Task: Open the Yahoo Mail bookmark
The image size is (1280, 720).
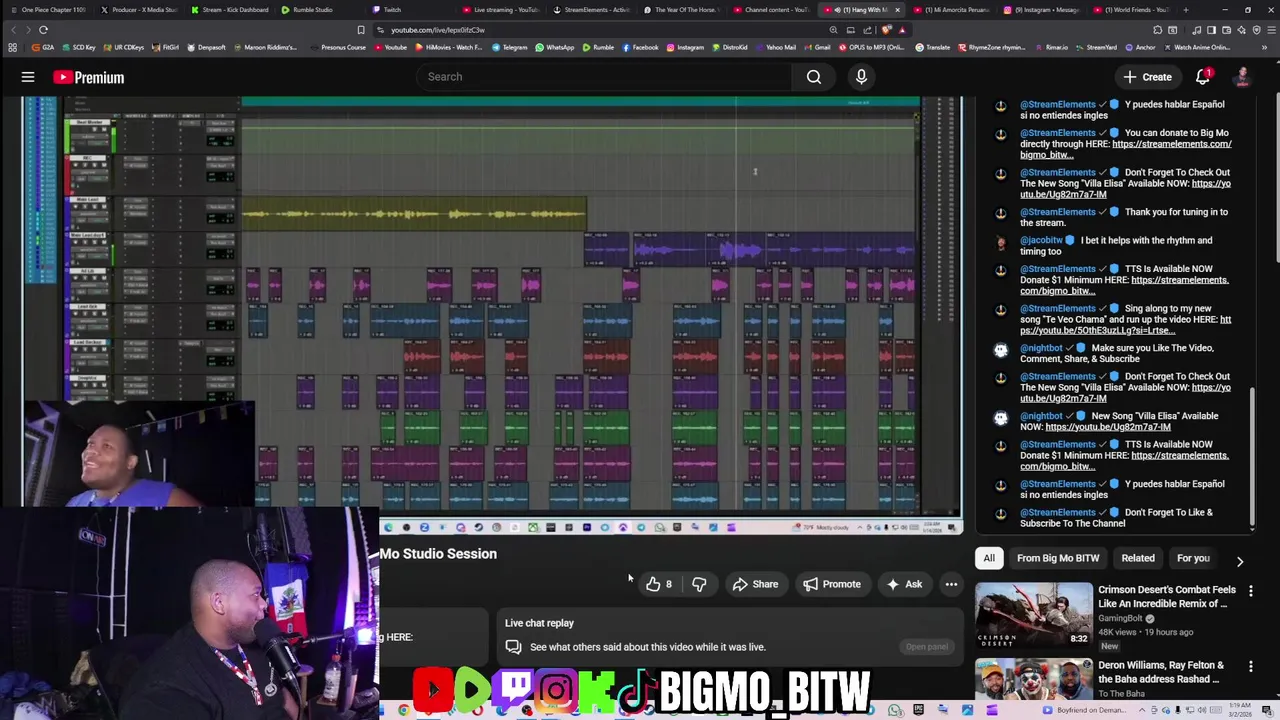Action: (x=776, y=47)
